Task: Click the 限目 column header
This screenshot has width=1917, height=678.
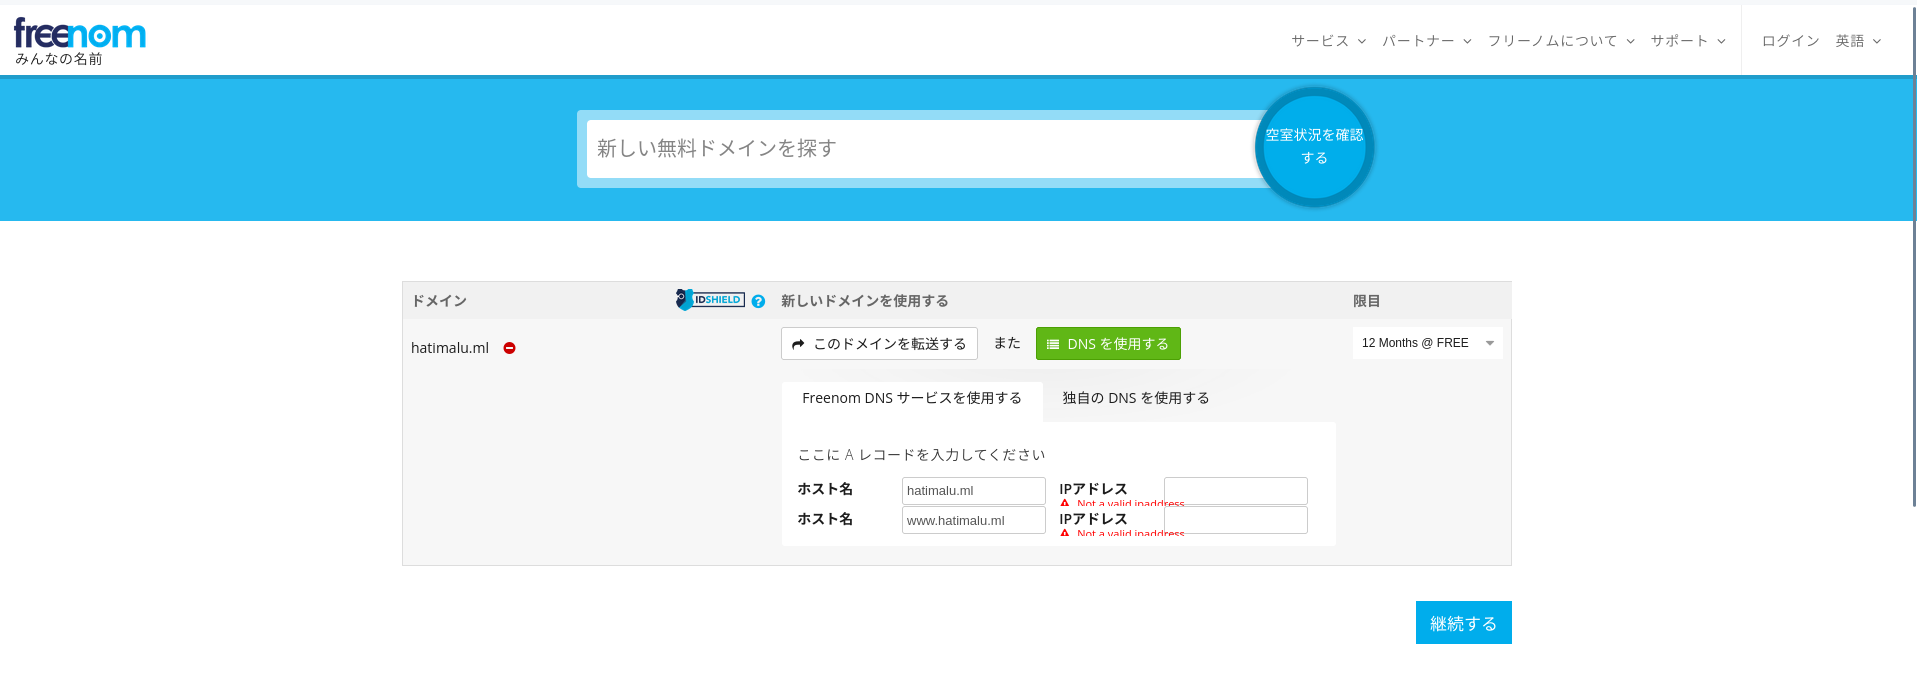Action: pyautogui.click(x=1367, y=301)
